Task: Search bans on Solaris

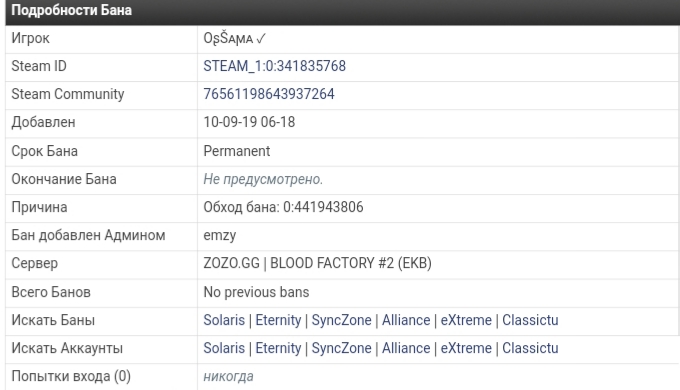Action: 224,320
